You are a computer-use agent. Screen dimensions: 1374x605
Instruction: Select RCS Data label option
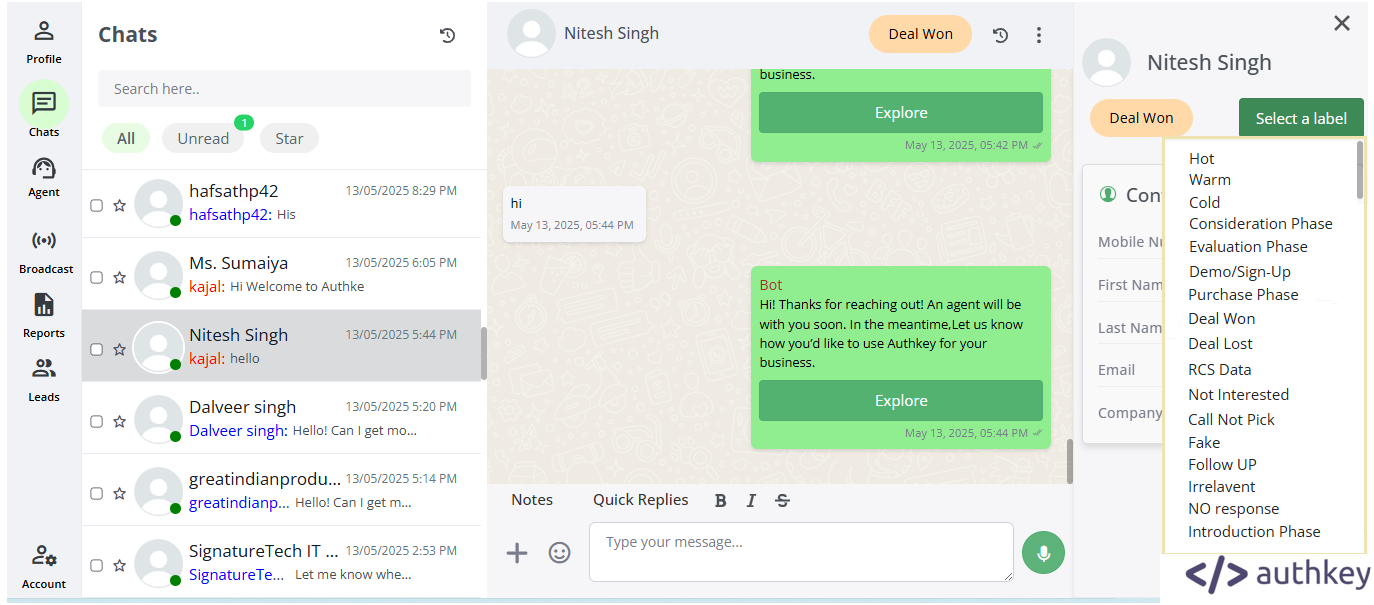[1220, 370]
